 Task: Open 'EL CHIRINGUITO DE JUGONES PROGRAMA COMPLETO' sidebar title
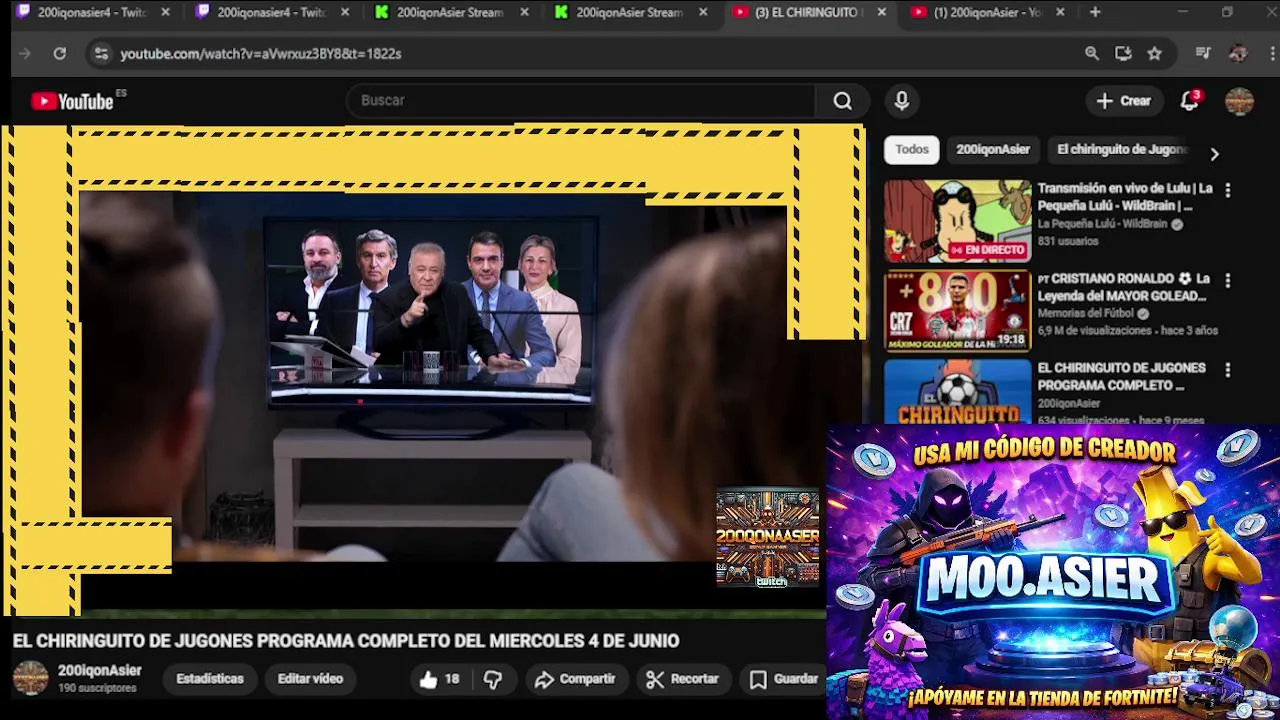point(1122,376)
